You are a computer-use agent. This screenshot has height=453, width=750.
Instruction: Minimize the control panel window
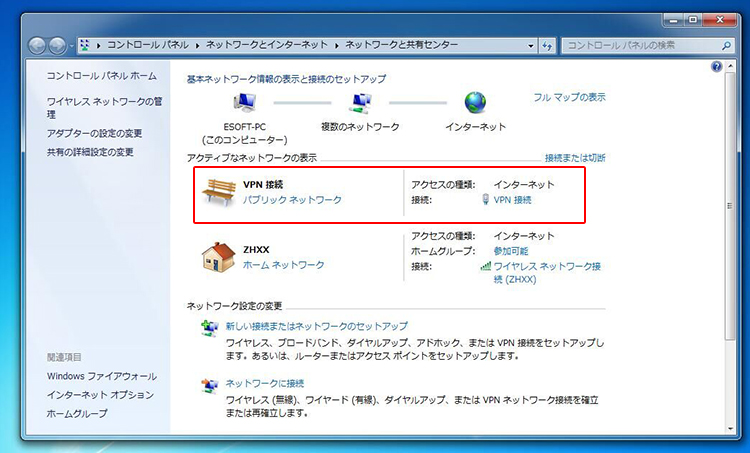(673, 20)
